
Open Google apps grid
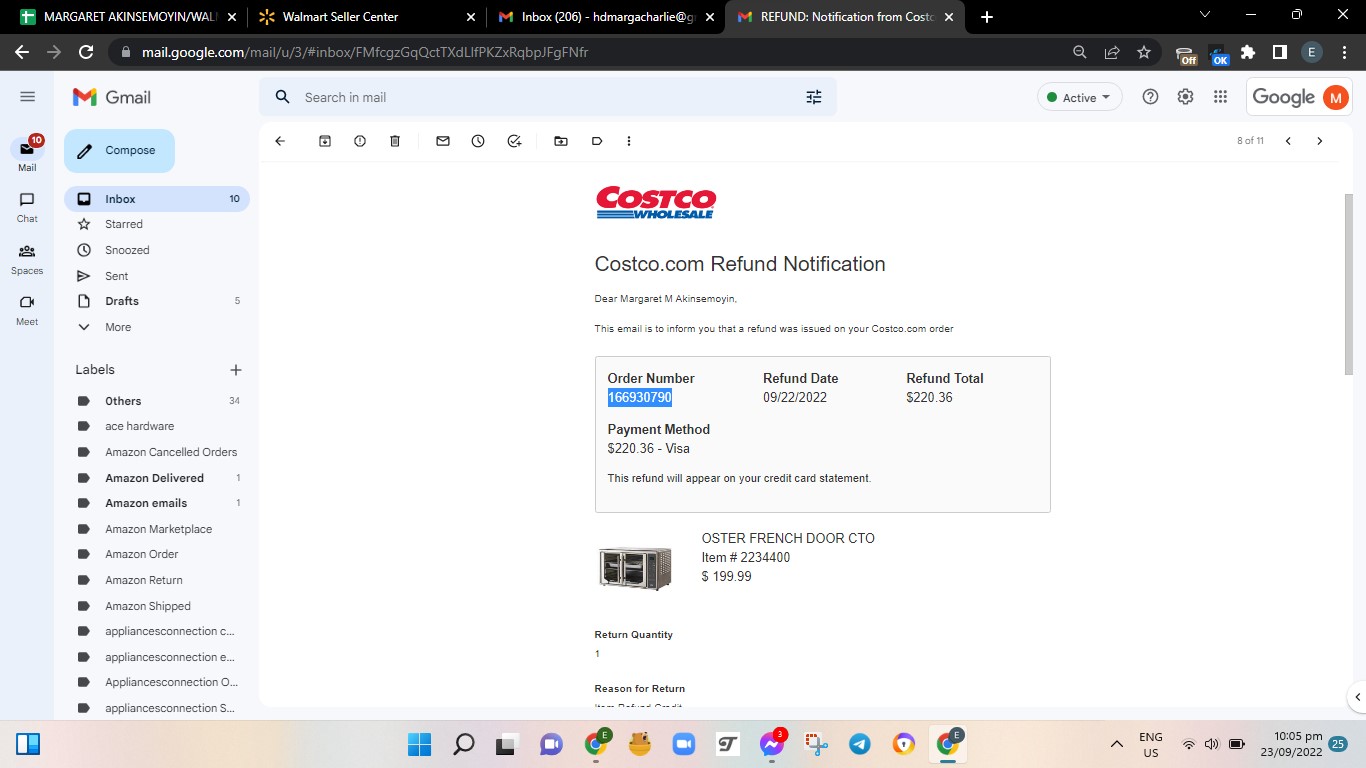click(x=1220, y=97)
